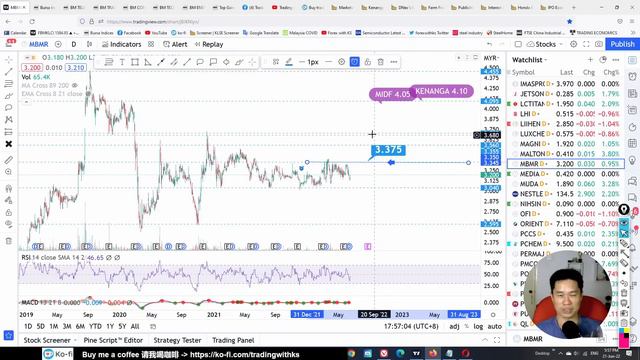Select the crosshair cursor tool
The image size is (640, 360).
coord(9,60)
